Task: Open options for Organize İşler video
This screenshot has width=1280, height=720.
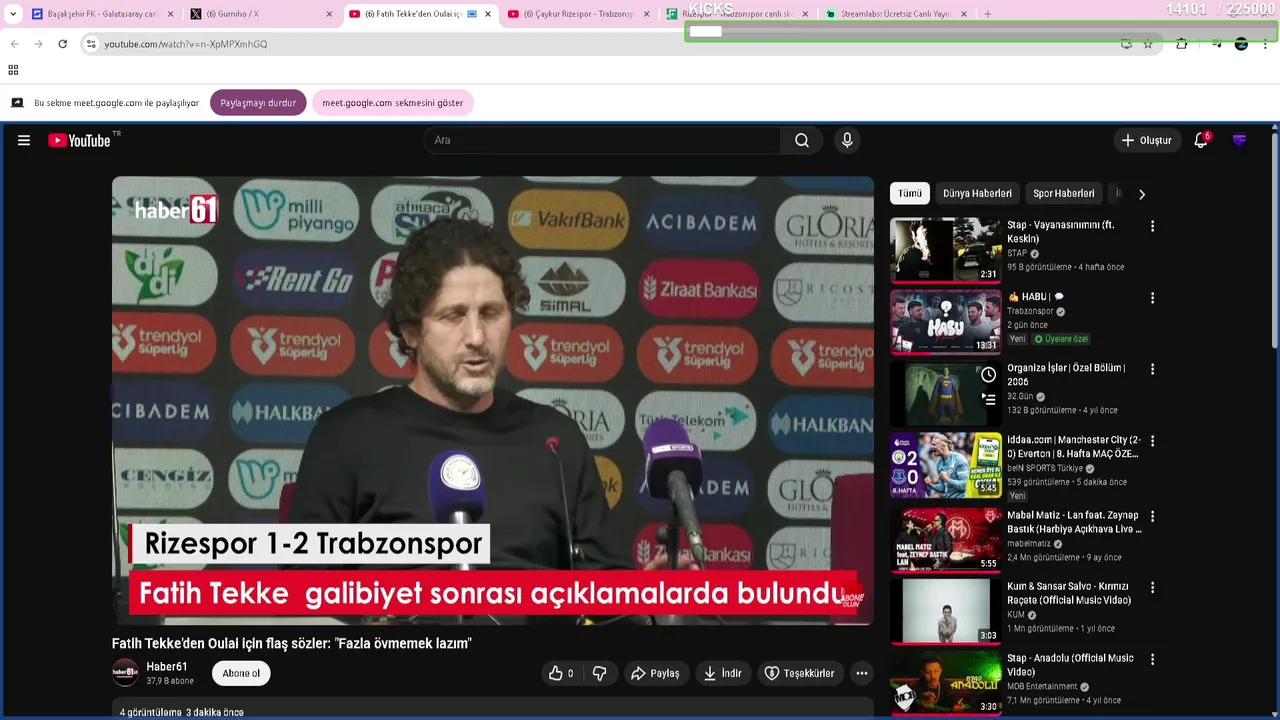Action: (1152, 370)
